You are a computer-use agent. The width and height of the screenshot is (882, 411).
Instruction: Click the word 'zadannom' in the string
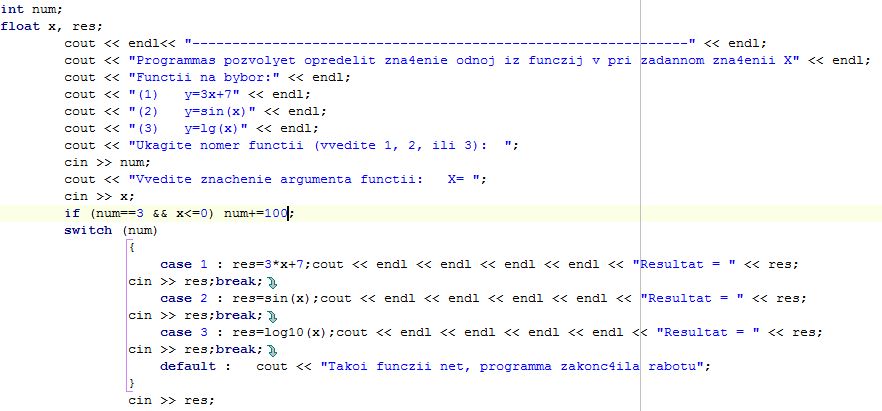click(673, 60)
